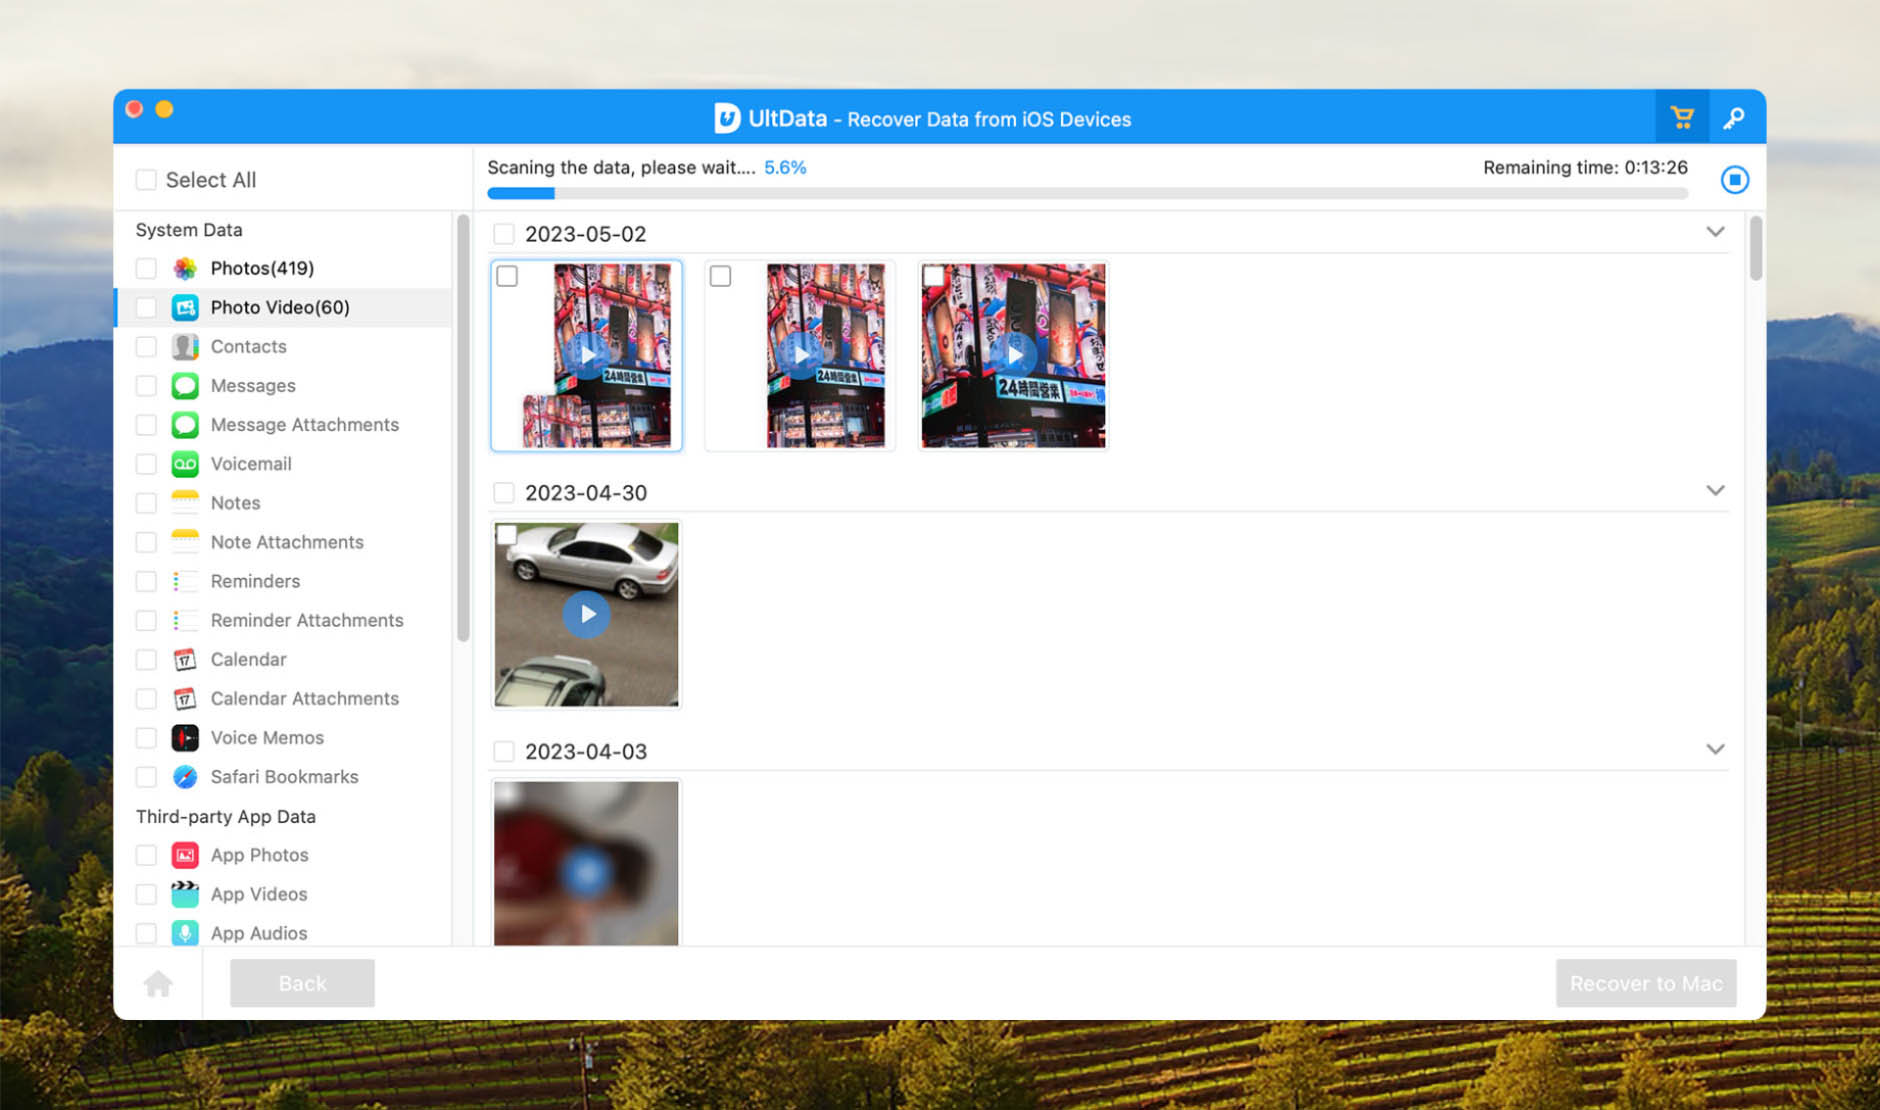
Task: Open the shopping cart in the title bar
Action: point(1682,117)
